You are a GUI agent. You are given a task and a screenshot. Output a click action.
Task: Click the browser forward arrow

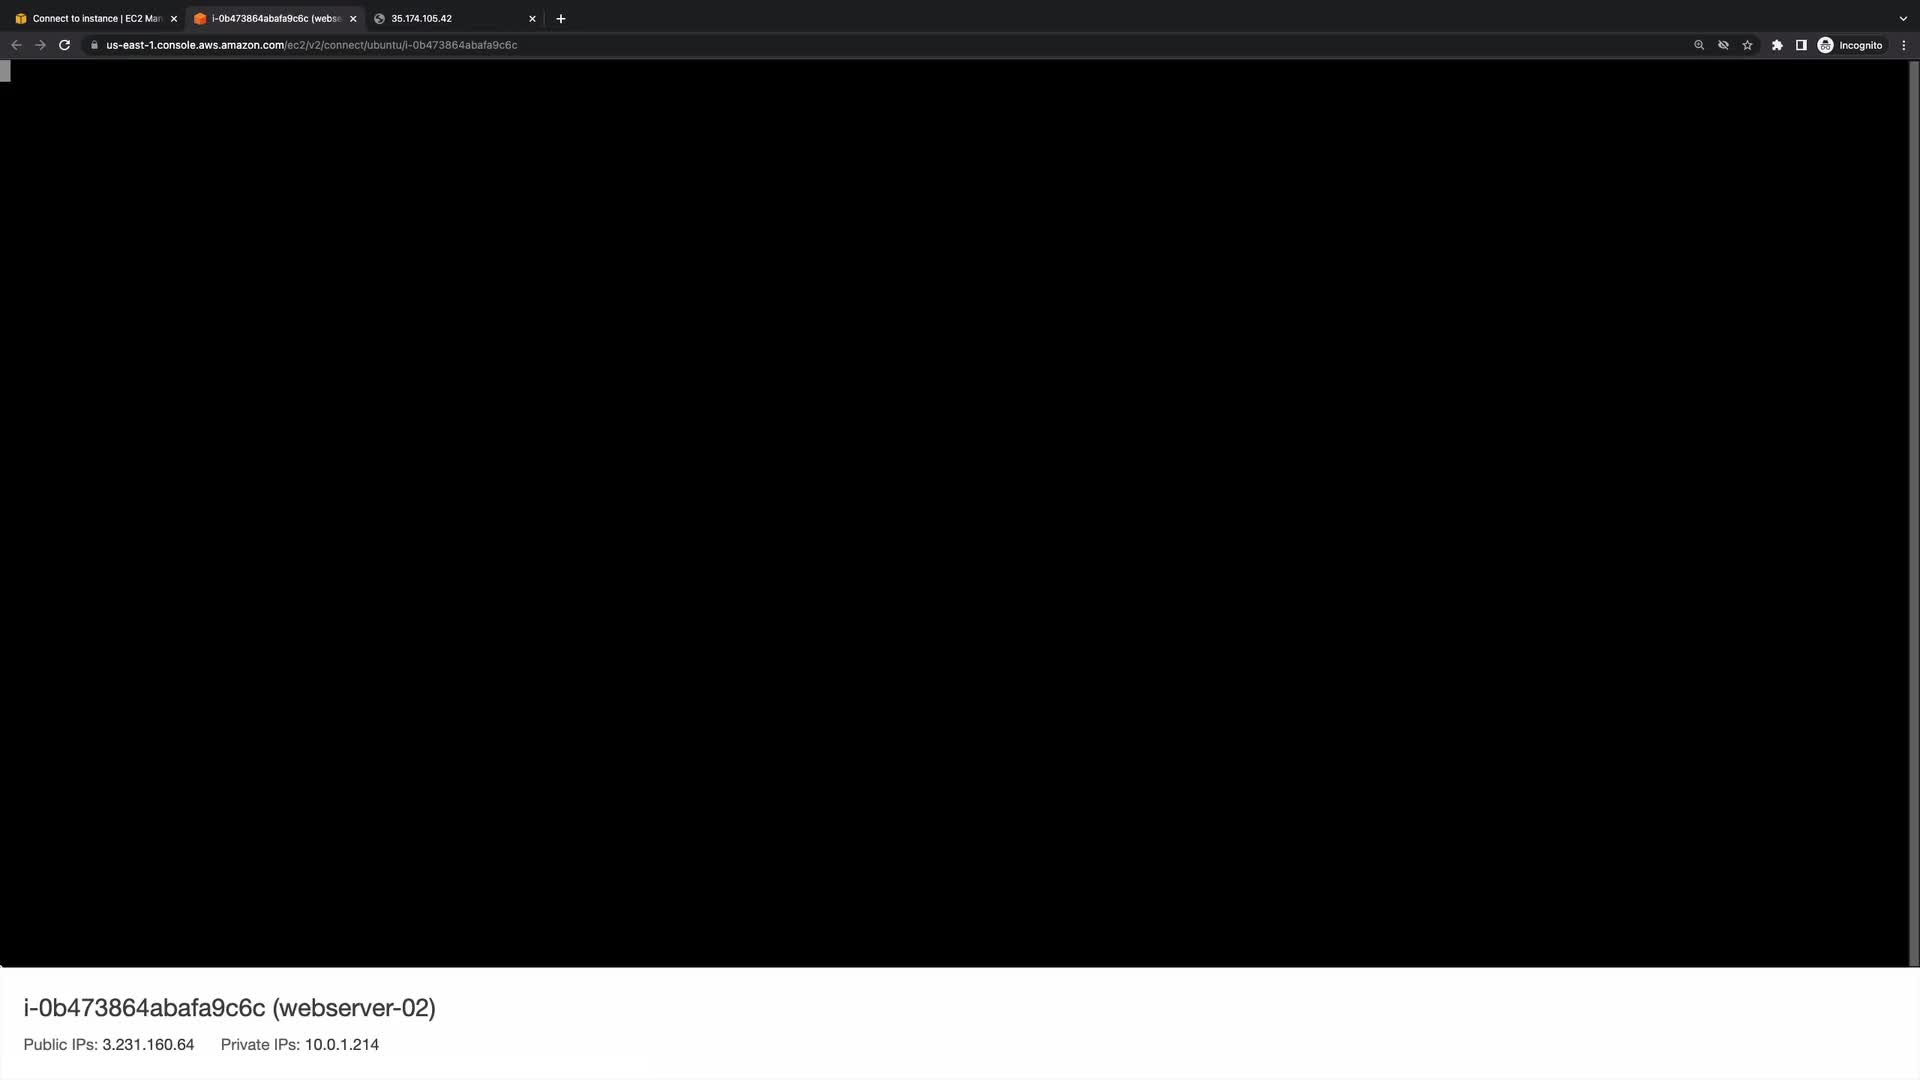40,45
